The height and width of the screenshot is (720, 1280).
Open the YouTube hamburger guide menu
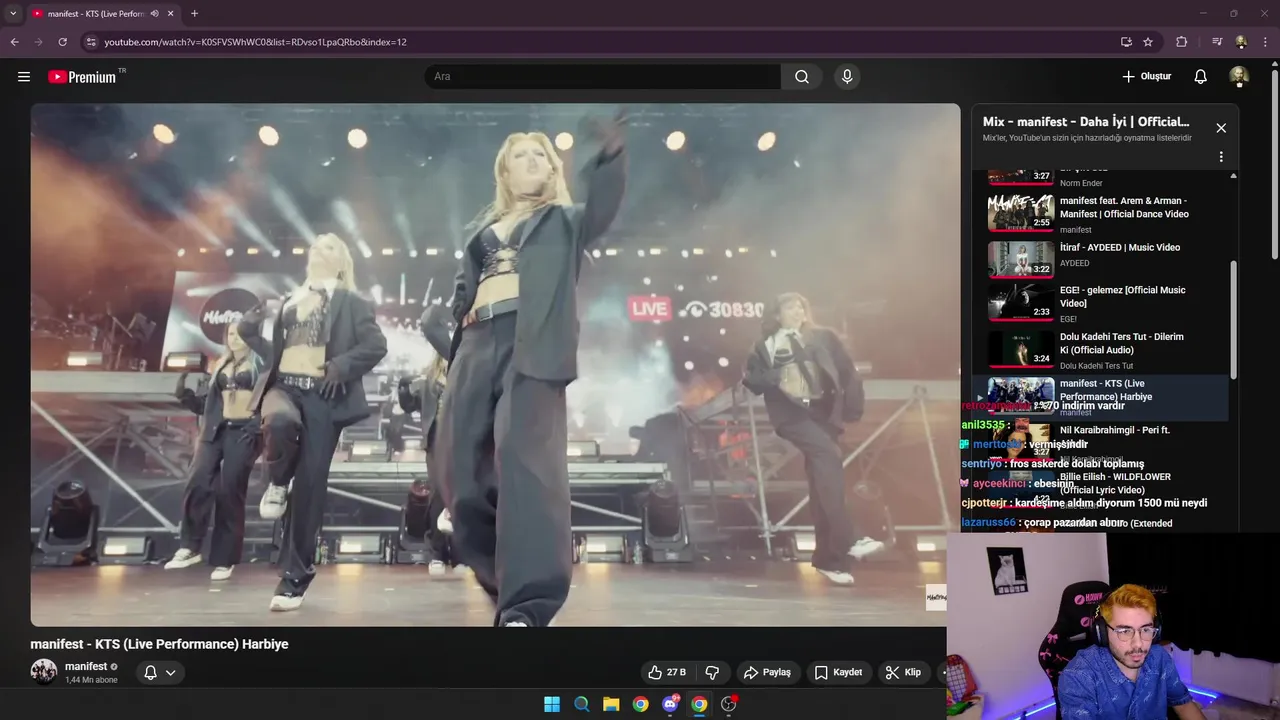coord(24,77)
